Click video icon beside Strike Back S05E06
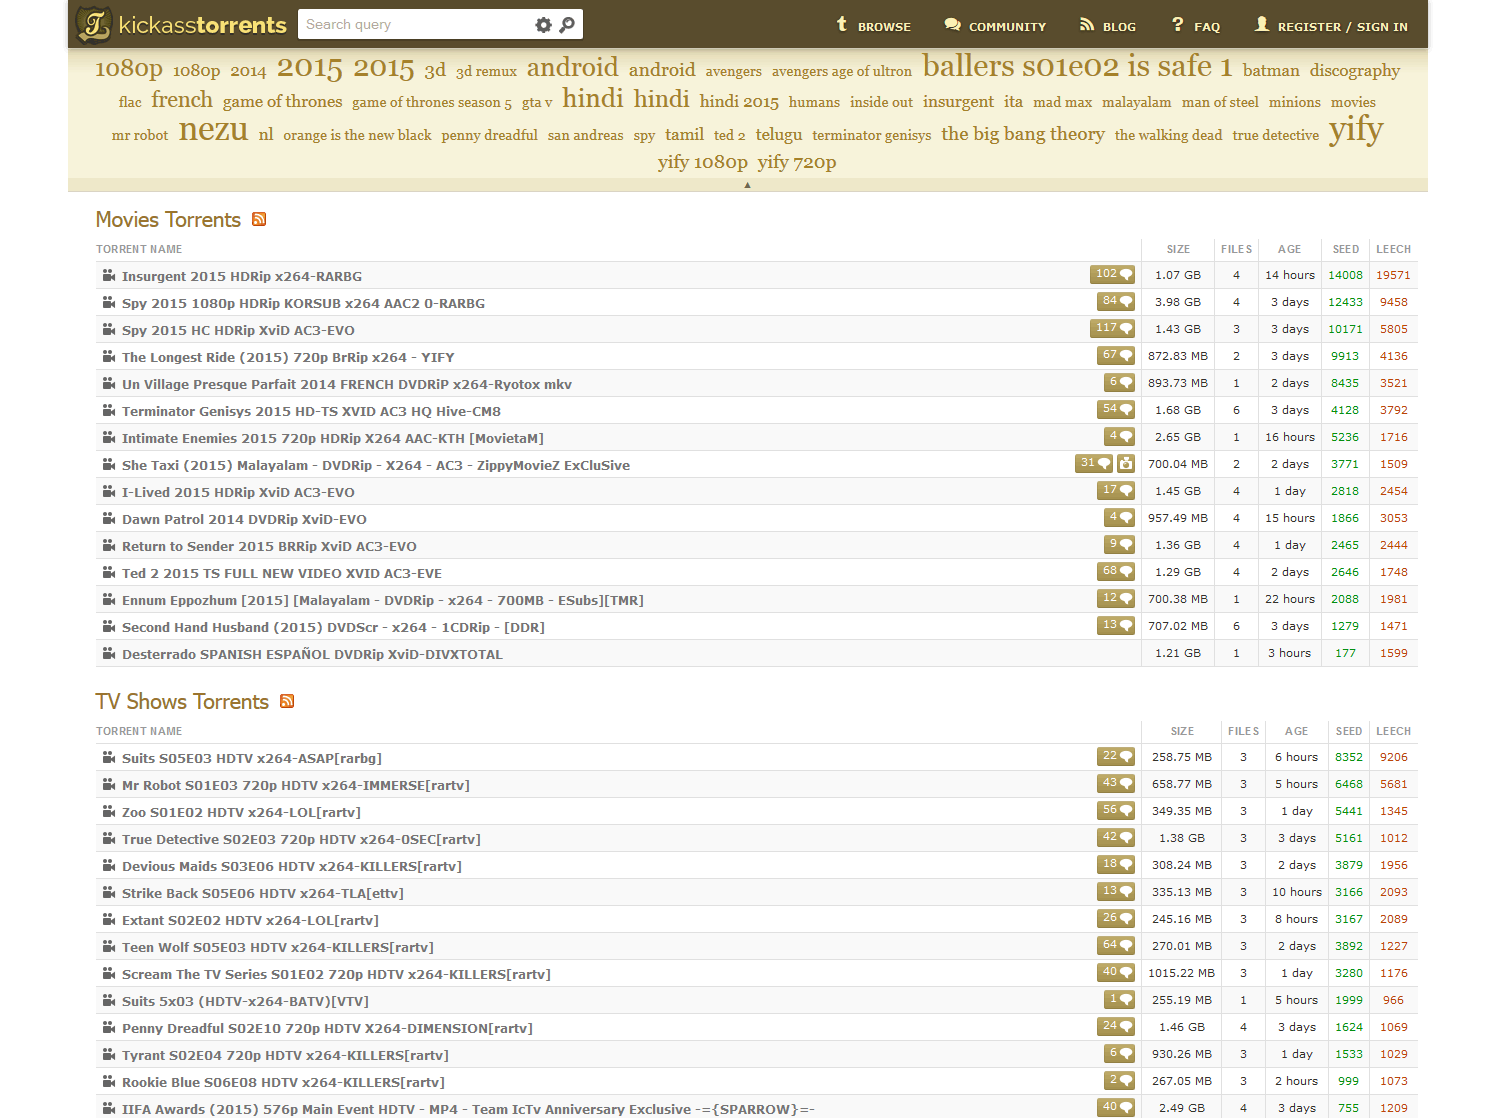Viewport: 1492px width, 1118px height. (x=109, y=892)
